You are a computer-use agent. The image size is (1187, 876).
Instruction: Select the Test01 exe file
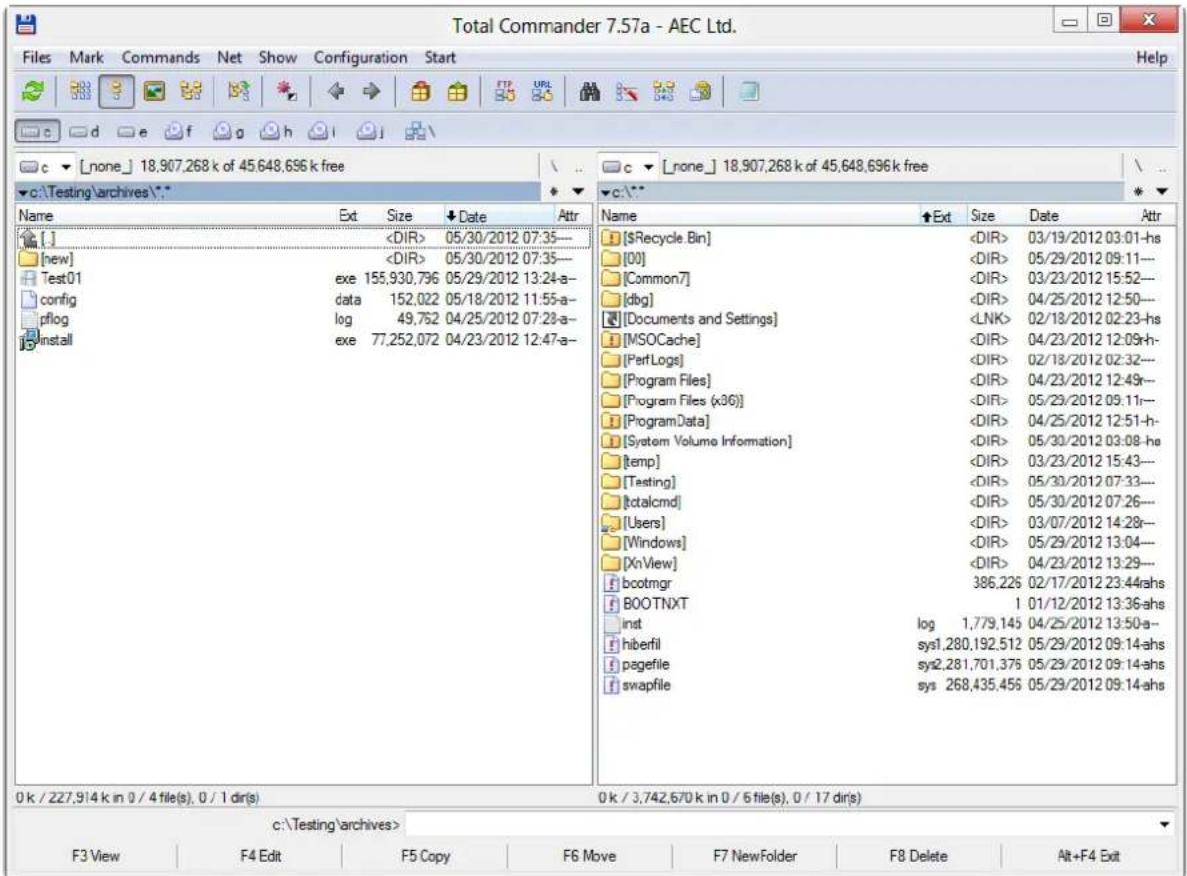click(303, 279)
